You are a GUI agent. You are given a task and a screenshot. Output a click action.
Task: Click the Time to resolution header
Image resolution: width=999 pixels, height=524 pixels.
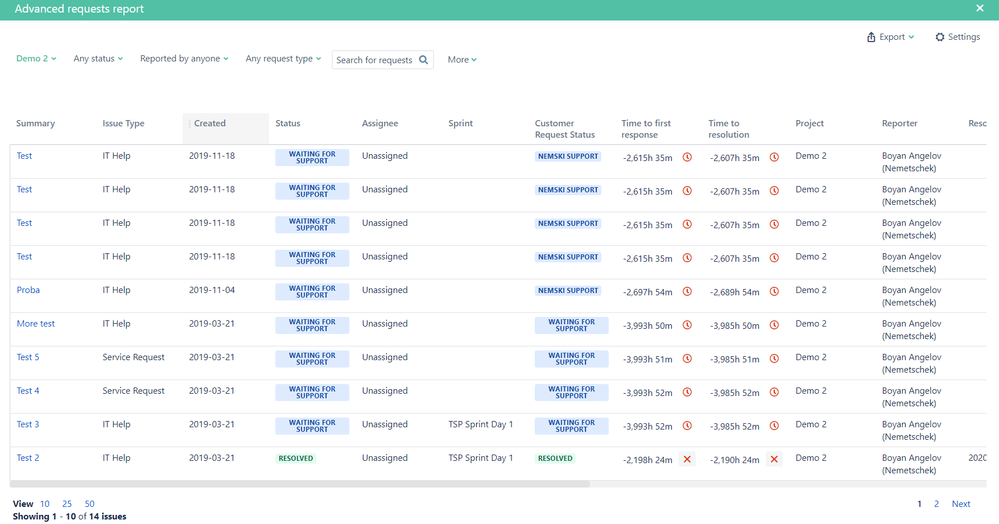click(729, 129)
